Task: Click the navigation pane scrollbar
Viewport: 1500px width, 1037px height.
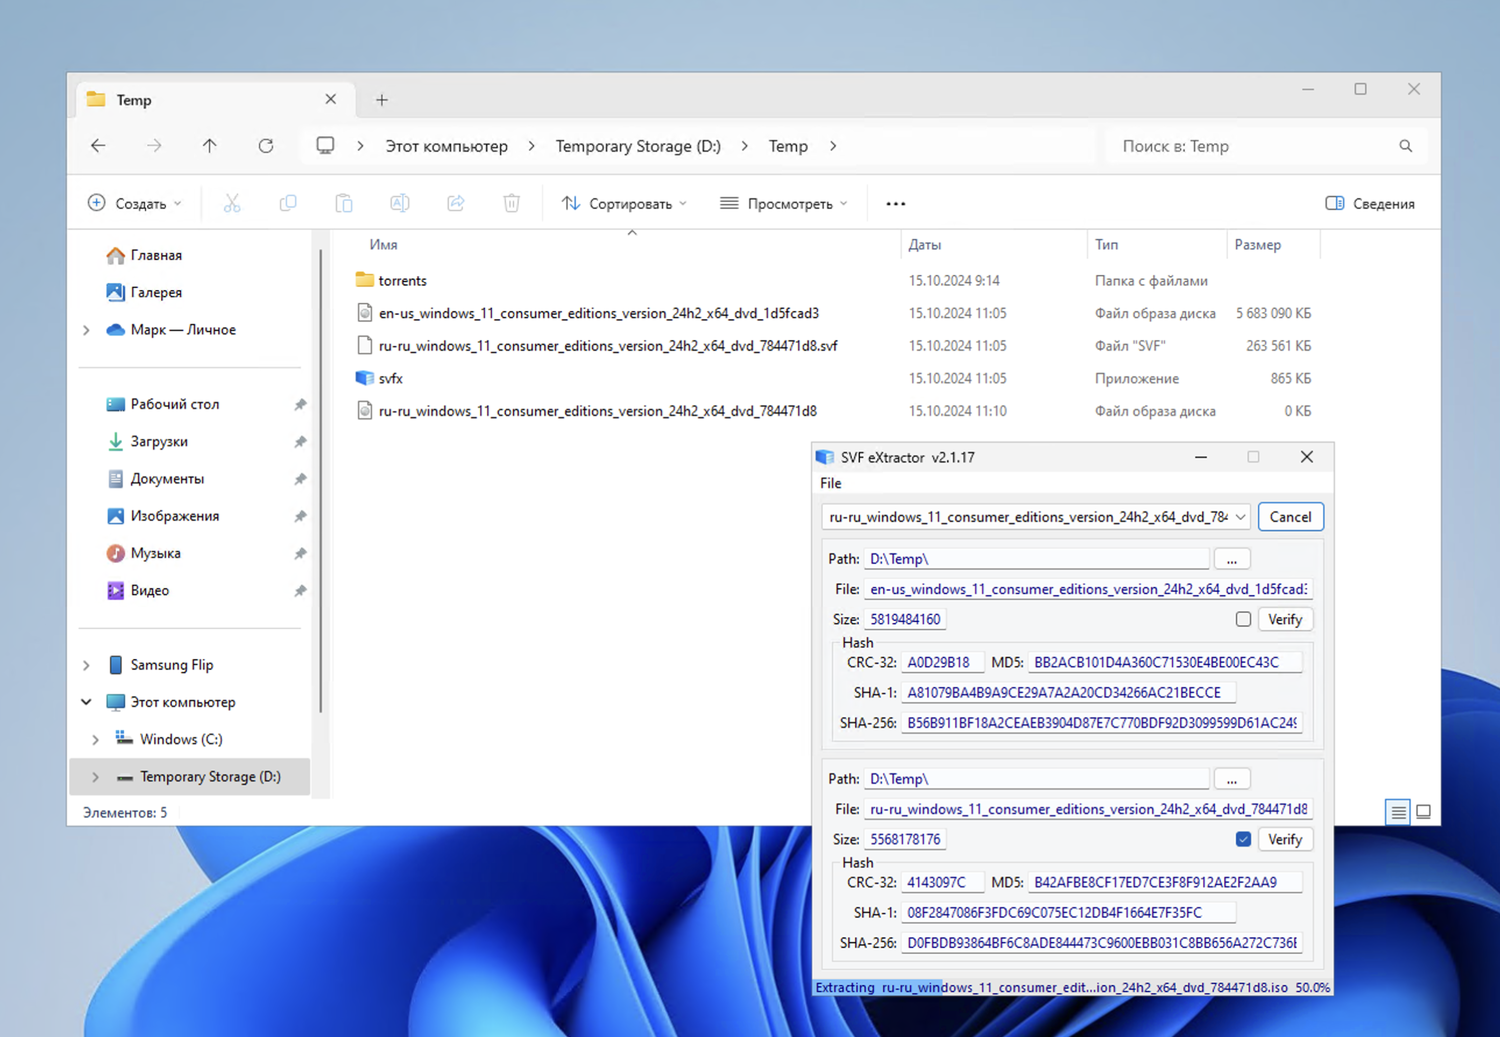Action: pyautogui.click(x=321, y=480)
